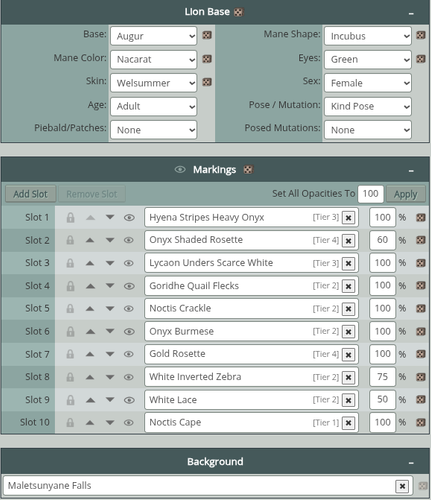Lock Slot 1 marking
This screenshot has width=431, height=500.
click(x=70, y=218)
